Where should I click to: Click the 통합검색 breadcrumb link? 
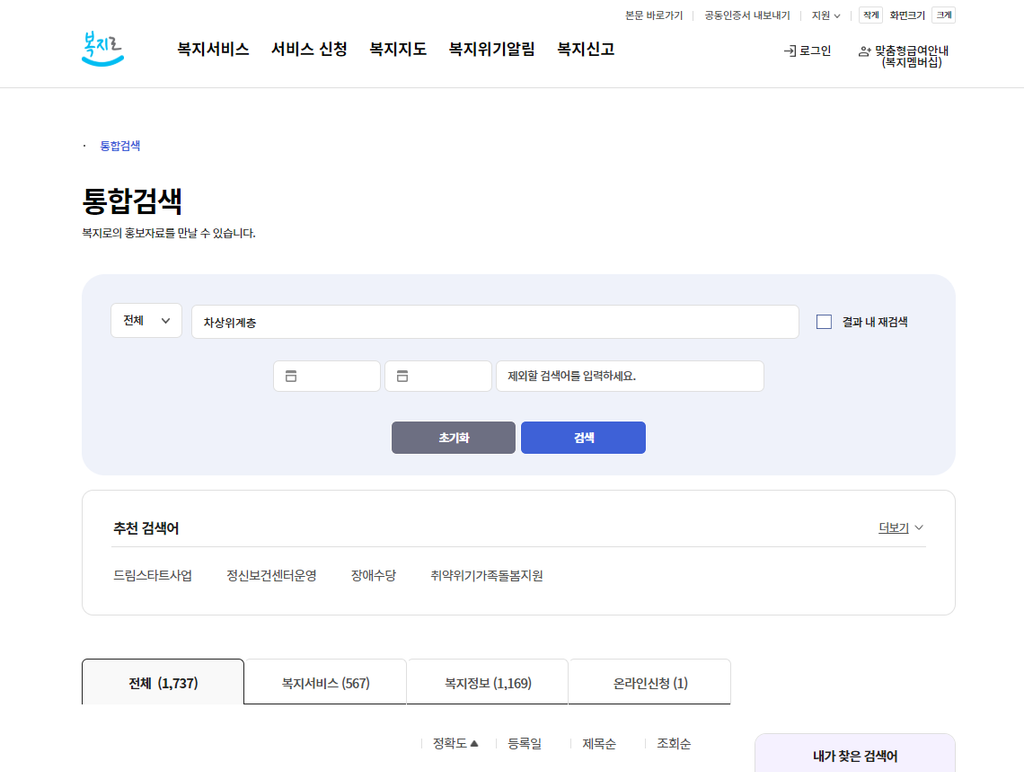(x=120, y=146)
